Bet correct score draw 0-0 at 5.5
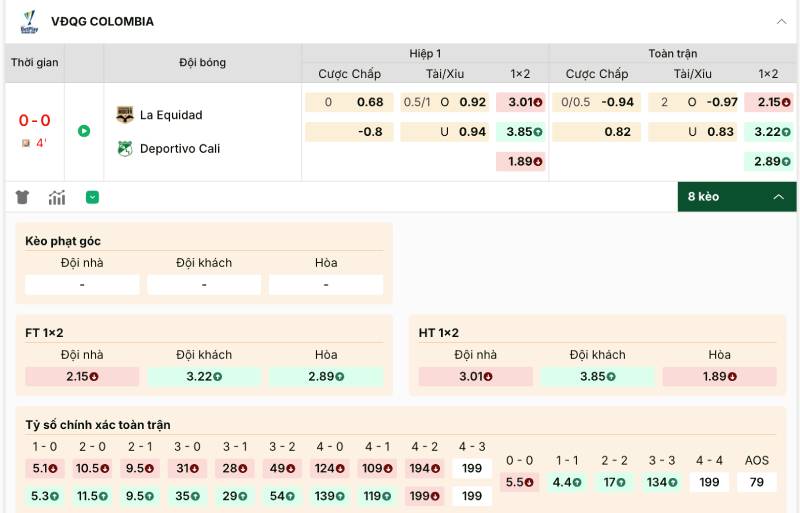This screenshot has height=513, width=800. (519, 482)
